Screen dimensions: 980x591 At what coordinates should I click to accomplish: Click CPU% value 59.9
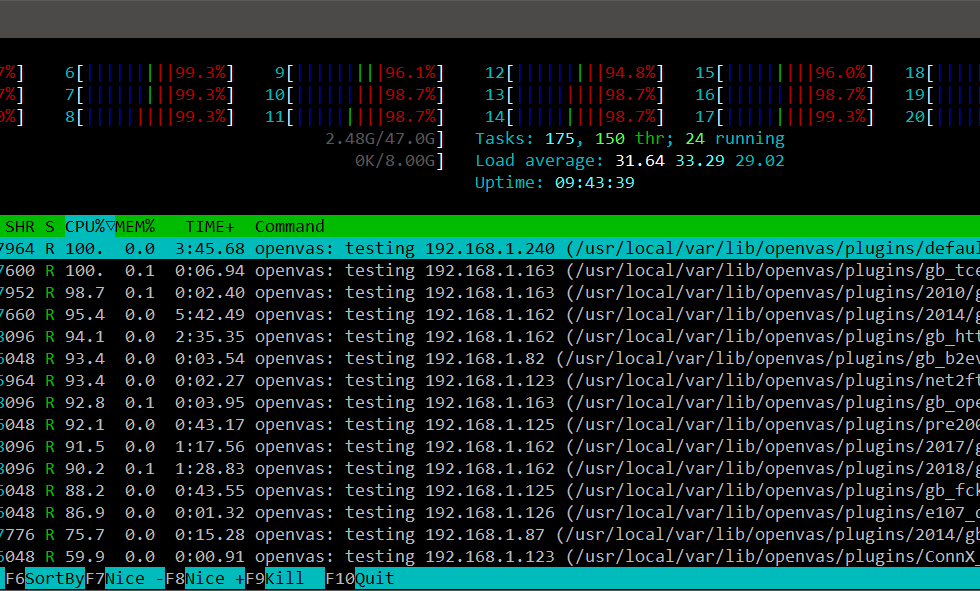point(85,557)
